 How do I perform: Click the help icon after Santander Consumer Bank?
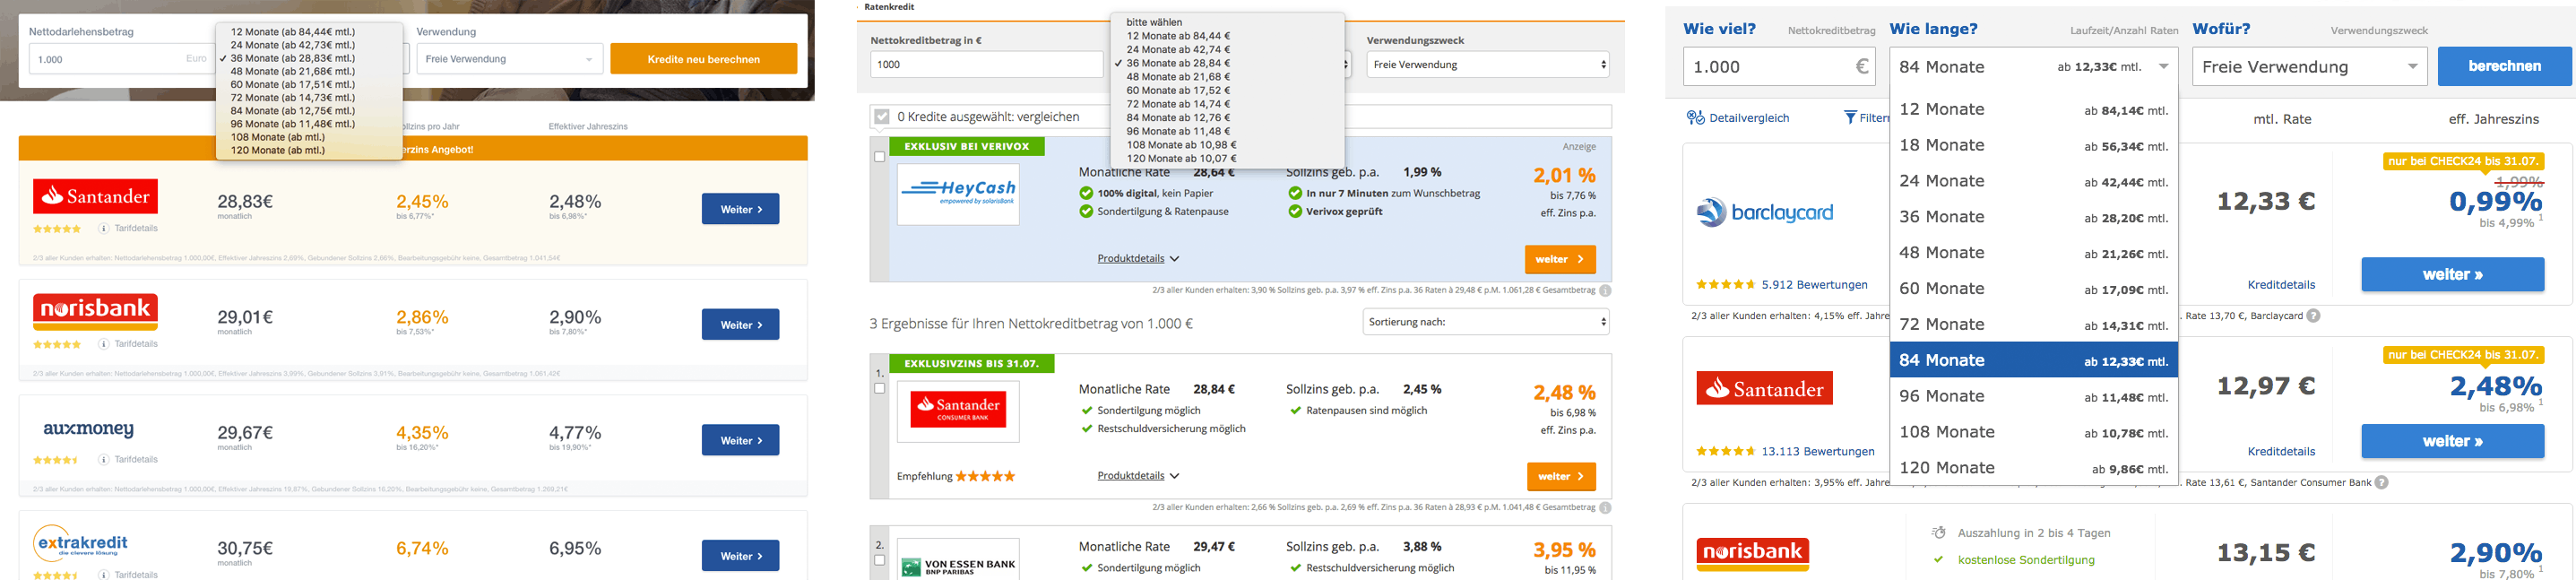pyautogui.click(x=2381, y=483)
